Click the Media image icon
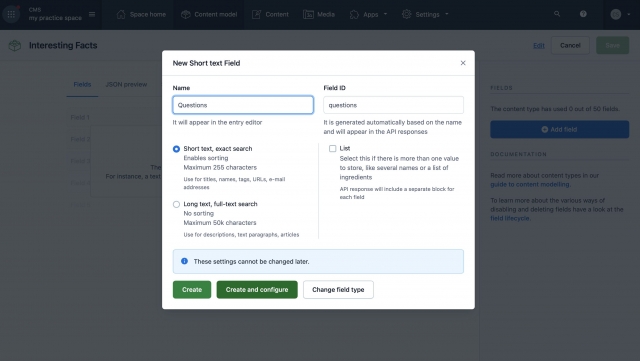Image resolution: width=640 pixels, height=361 pixels. point(308,14)
